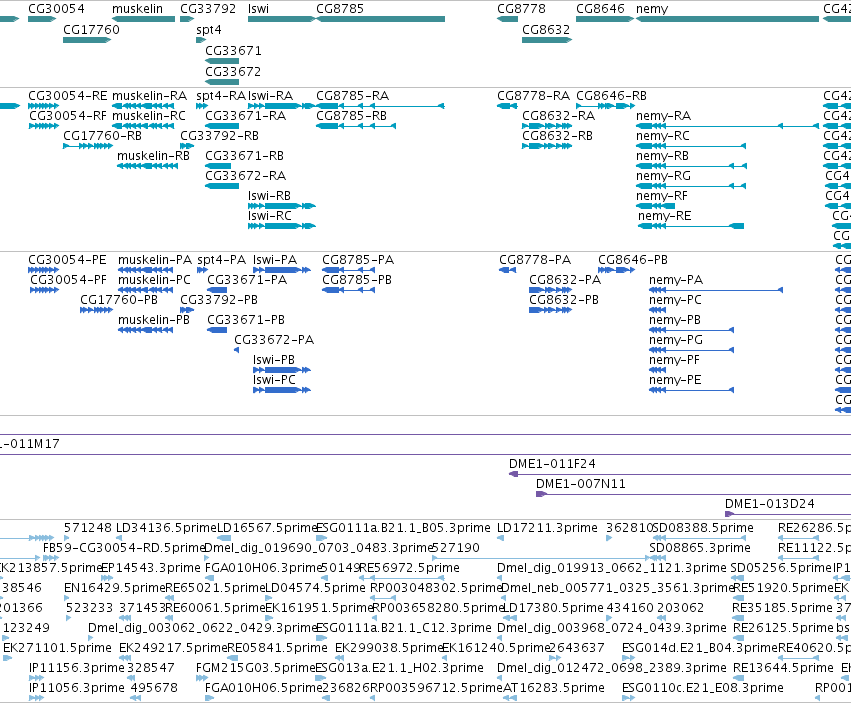851x703 pixels.
Task: Select EST FB59-CG30054-RD.5prime
Action: click(50, 558)
